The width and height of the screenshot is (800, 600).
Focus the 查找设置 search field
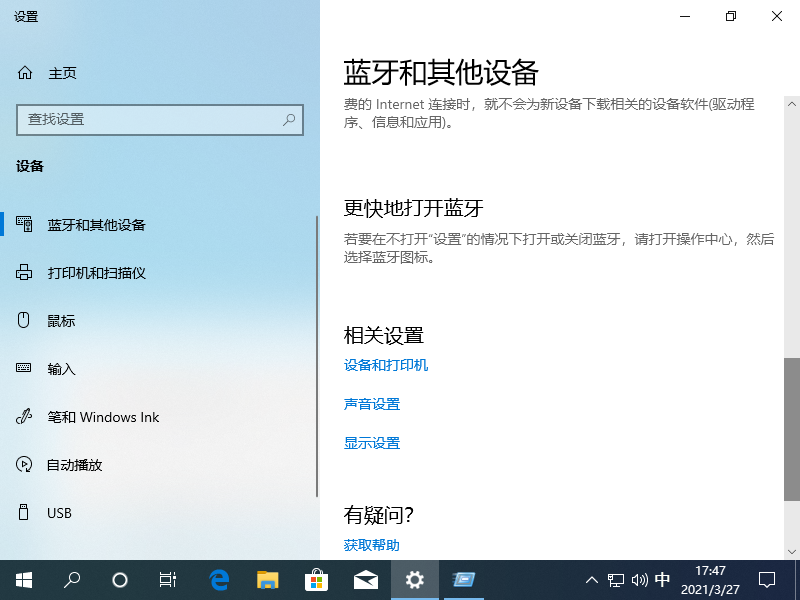tap(150, 119)
